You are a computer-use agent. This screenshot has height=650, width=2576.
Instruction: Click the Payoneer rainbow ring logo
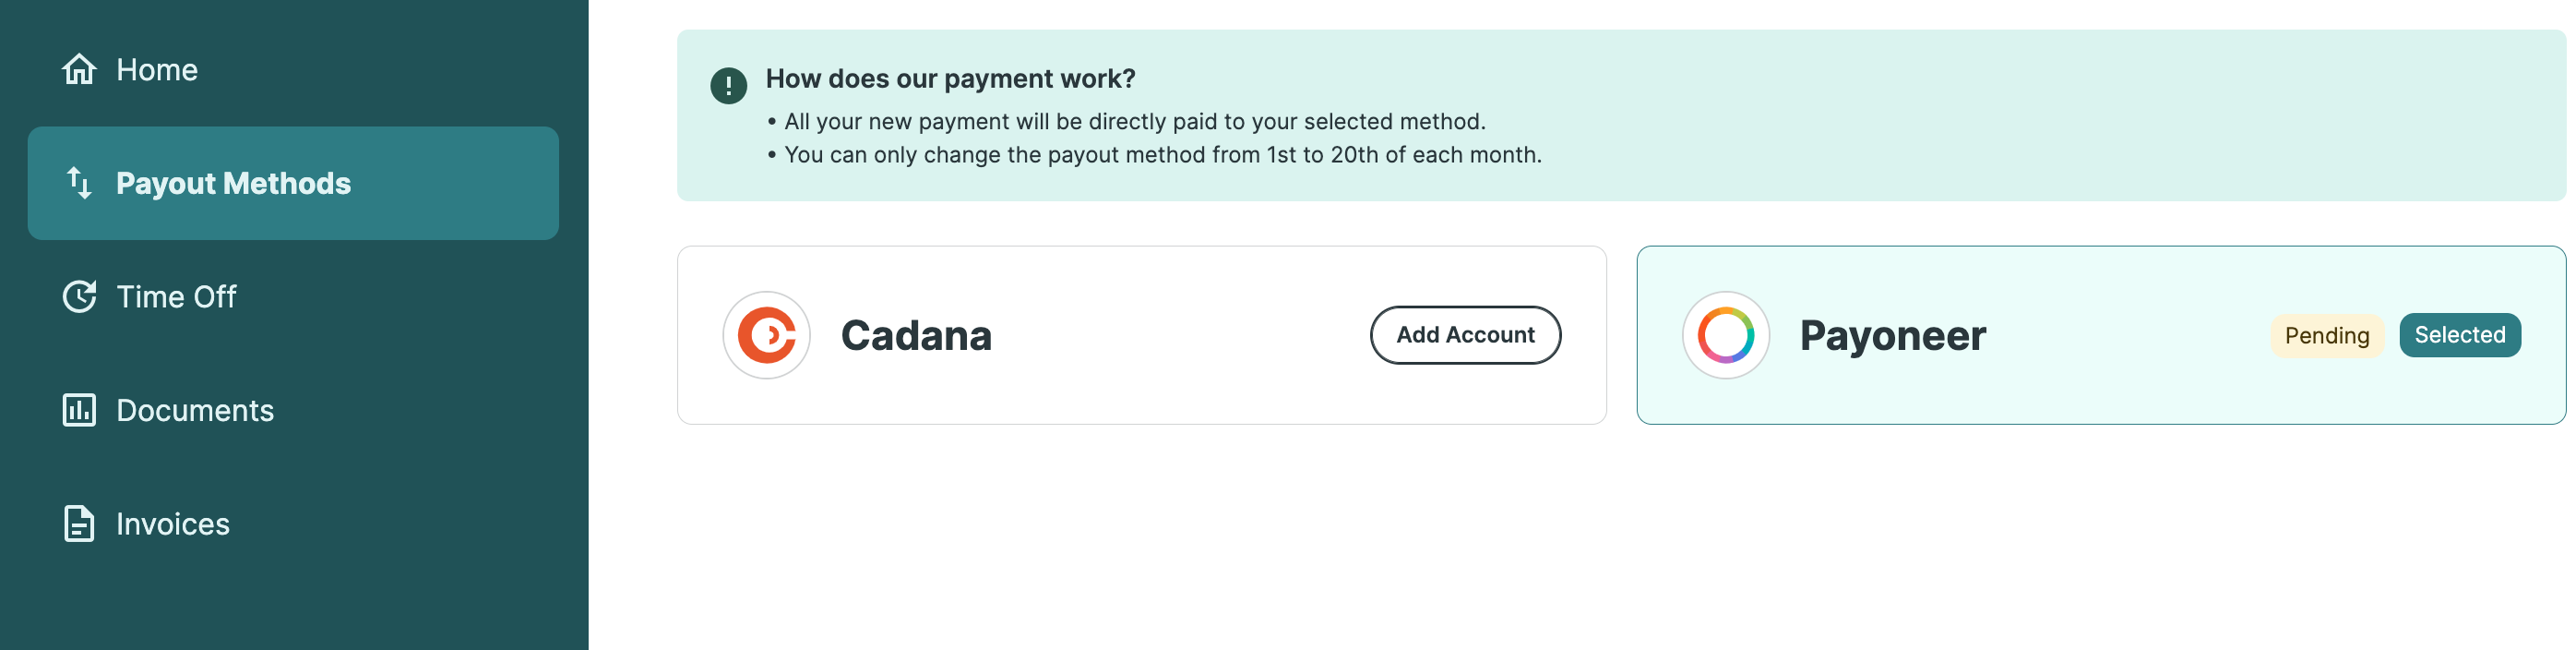click(1725, 335)
